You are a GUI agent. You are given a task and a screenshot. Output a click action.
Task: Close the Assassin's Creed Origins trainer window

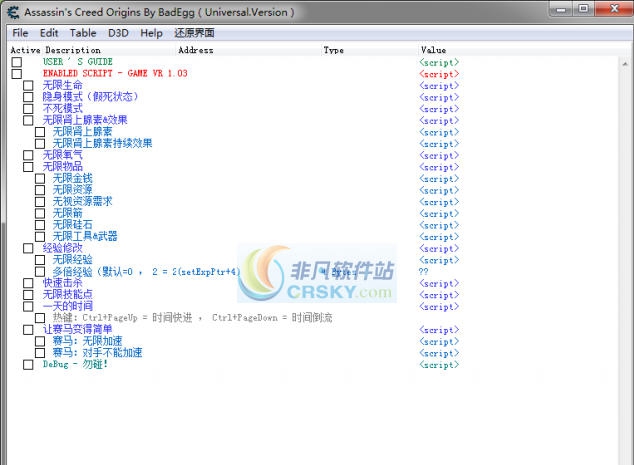(614, 9)
